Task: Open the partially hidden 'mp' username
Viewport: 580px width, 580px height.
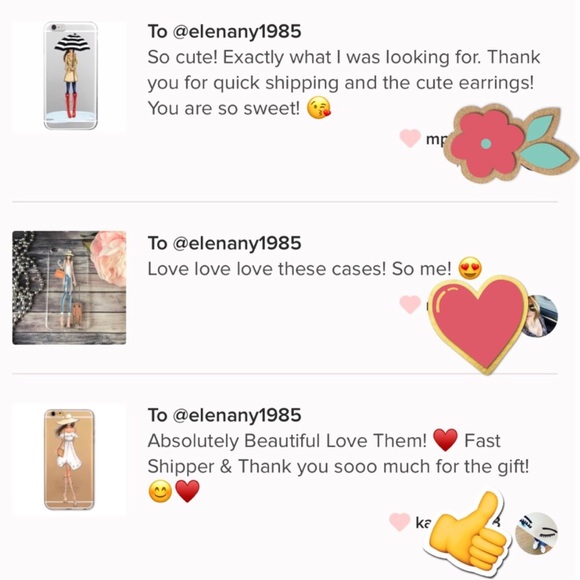Action: [x=438, y=140]
